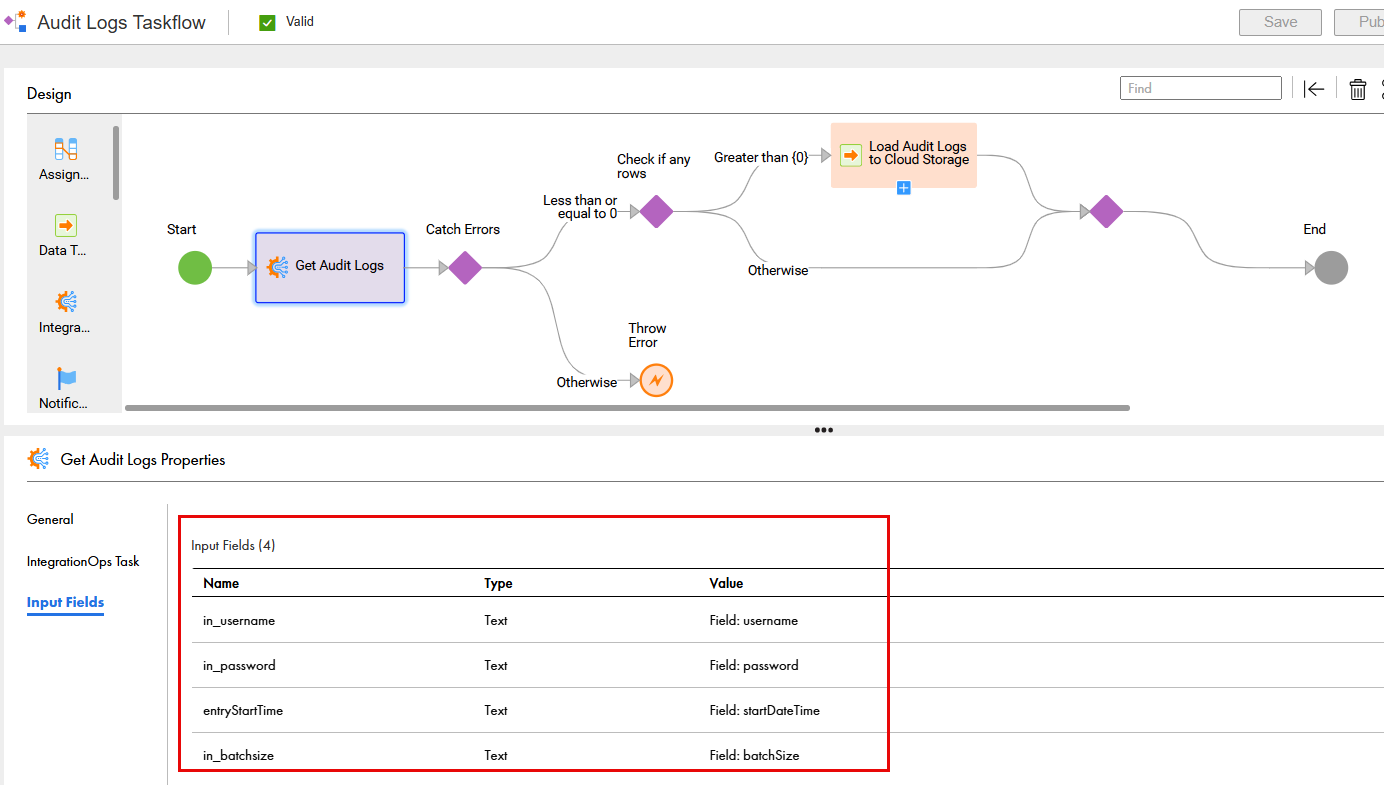Click the taskflow logo icon in title
1384x785 pixels.
click(16, 21)
